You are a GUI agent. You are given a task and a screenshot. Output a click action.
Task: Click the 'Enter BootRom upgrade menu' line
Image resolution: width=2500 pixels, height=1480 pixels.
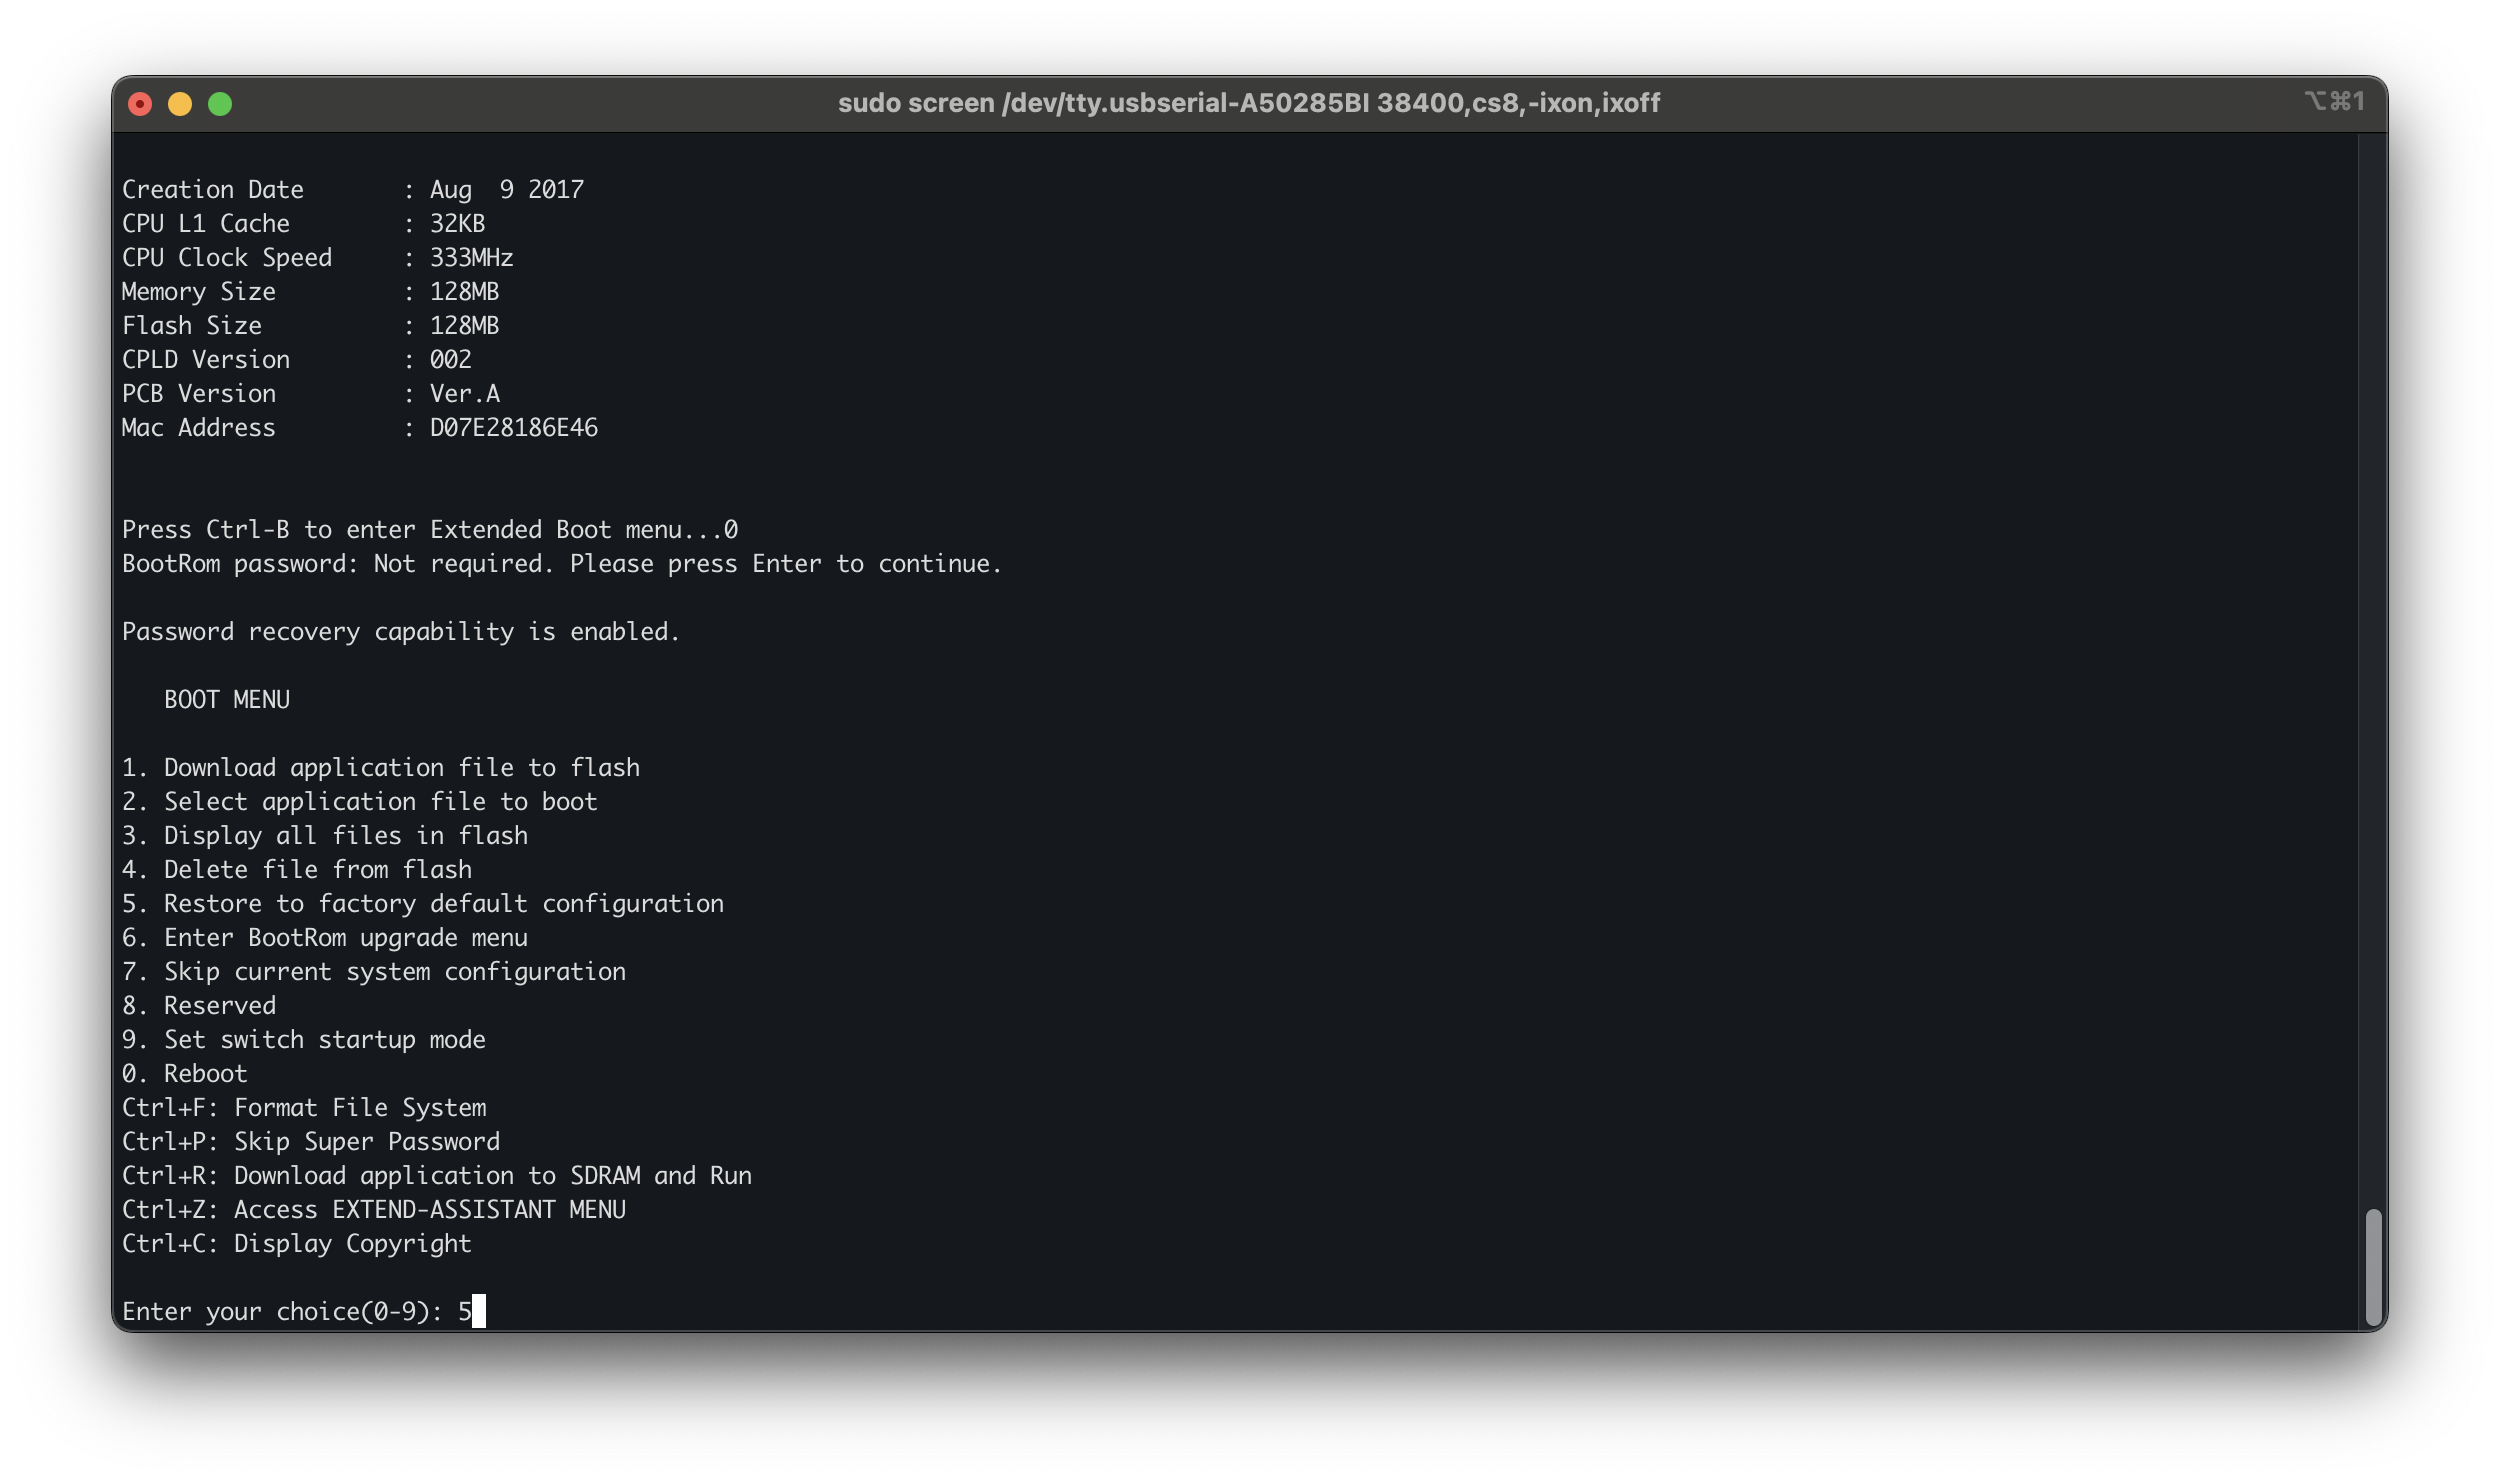tap(324, 938)
